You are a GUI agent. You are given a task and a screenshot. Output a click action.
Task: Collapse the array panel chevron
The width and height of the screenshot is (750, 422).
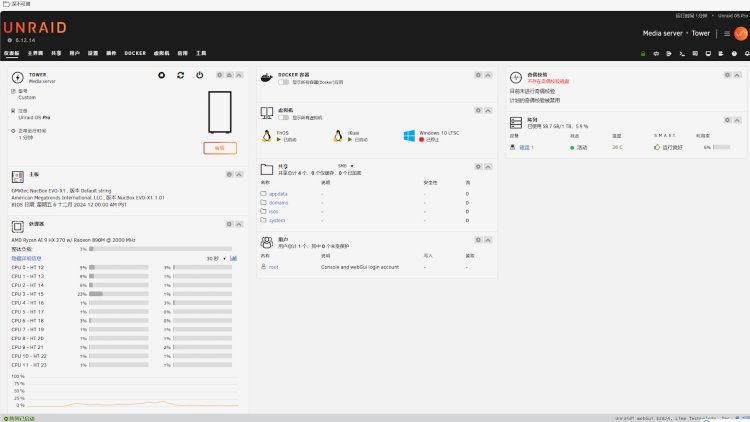pos(738,120)
